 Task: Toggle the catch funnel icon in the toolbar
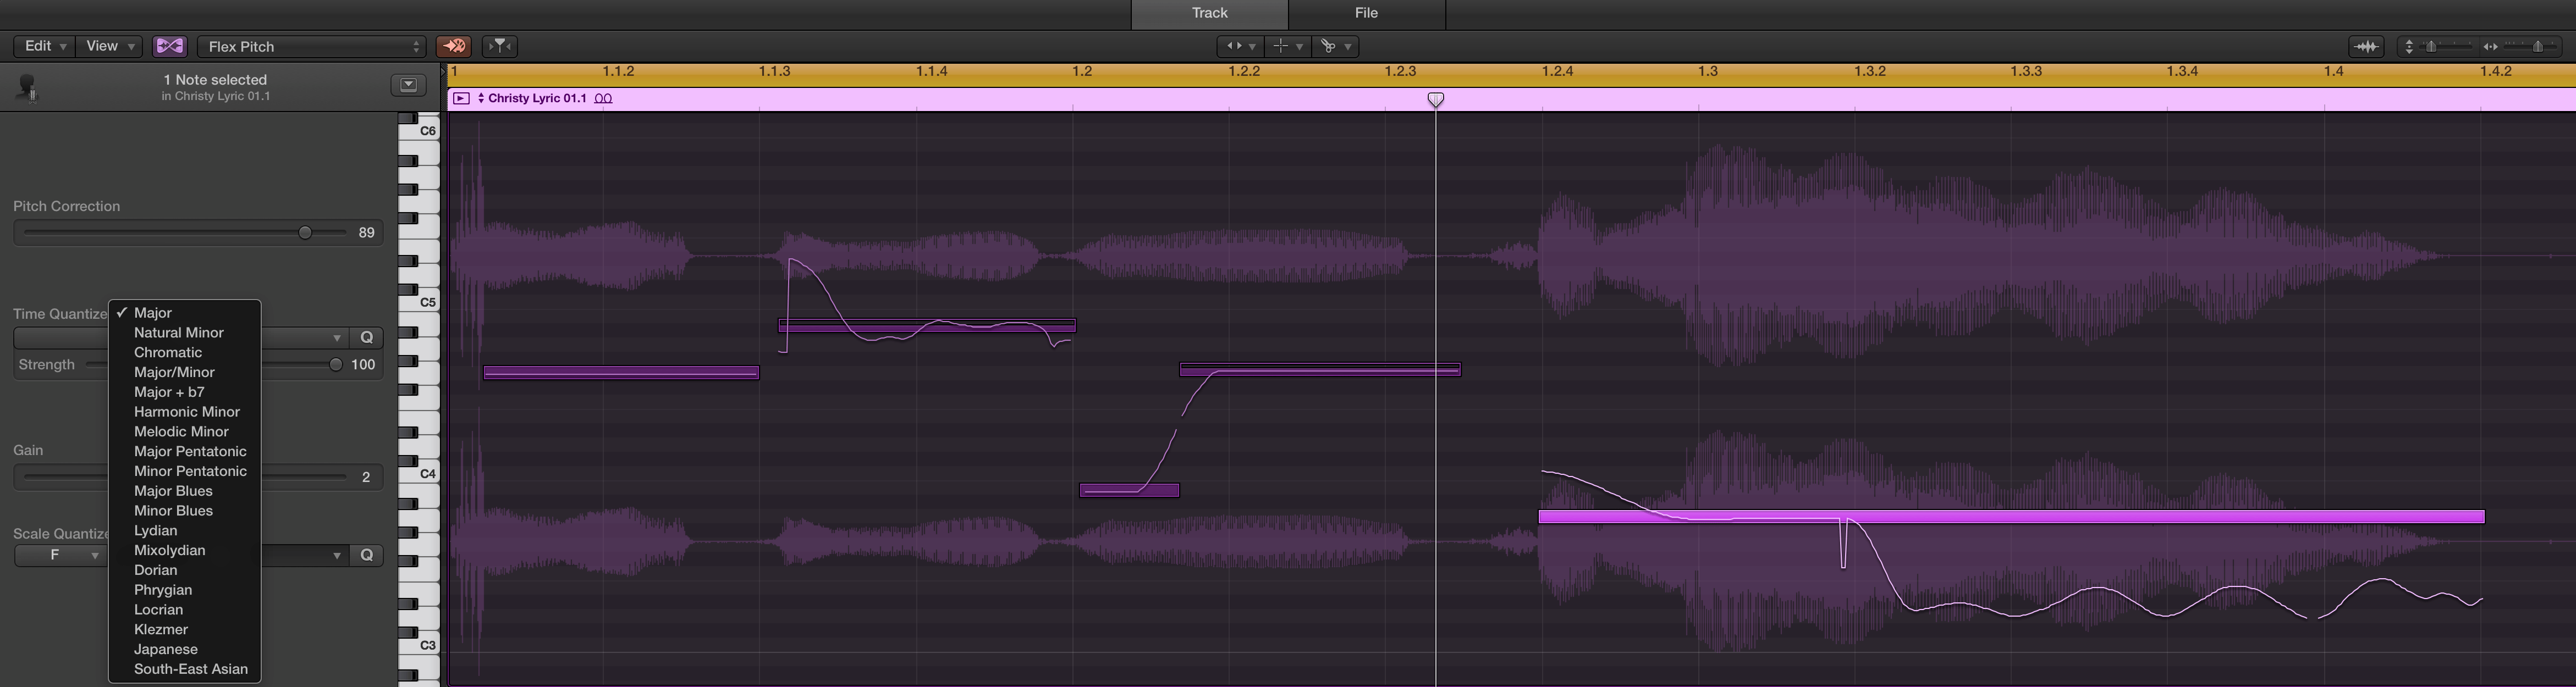499,46
